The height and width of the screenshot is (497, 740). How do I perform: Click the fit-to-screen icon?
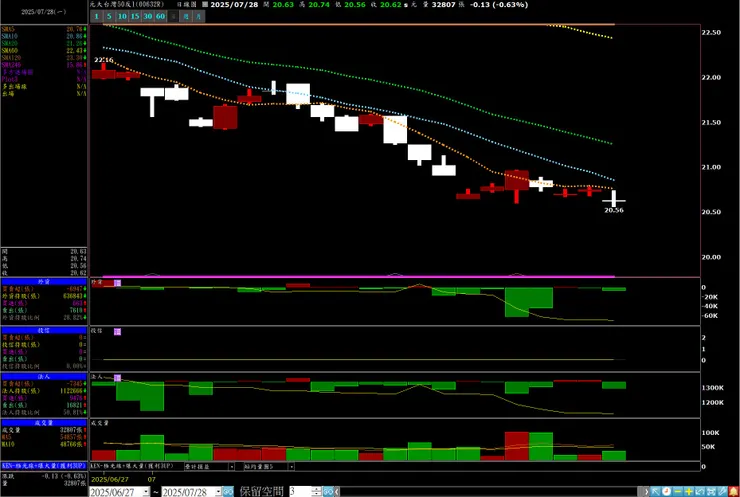tap(712, 491)
